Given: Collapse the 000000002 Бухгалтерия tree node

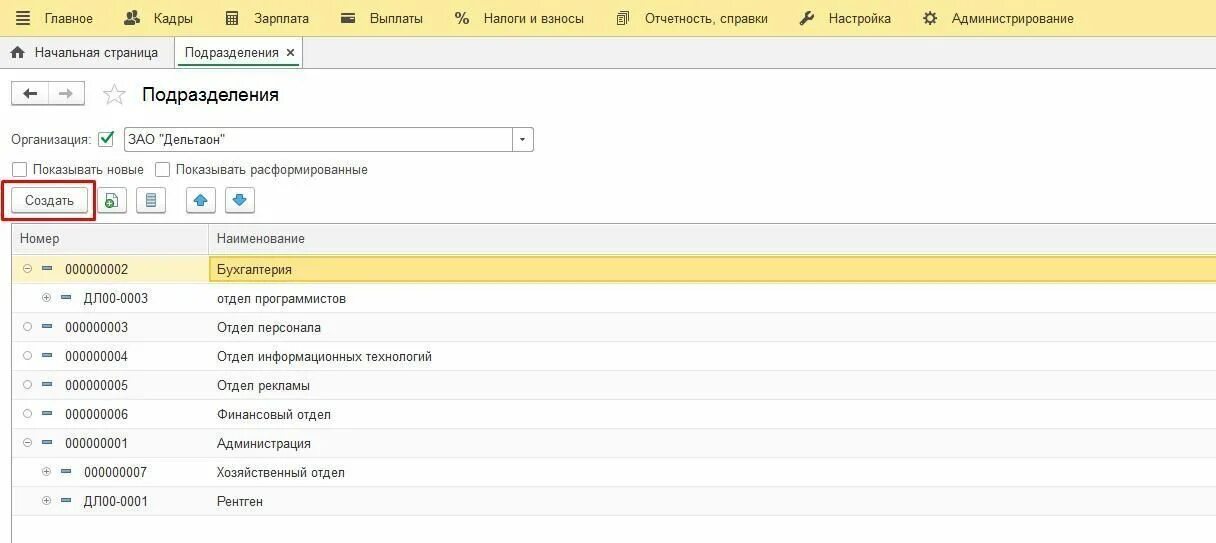Looking at the screenshot, I should click(27, 269).
